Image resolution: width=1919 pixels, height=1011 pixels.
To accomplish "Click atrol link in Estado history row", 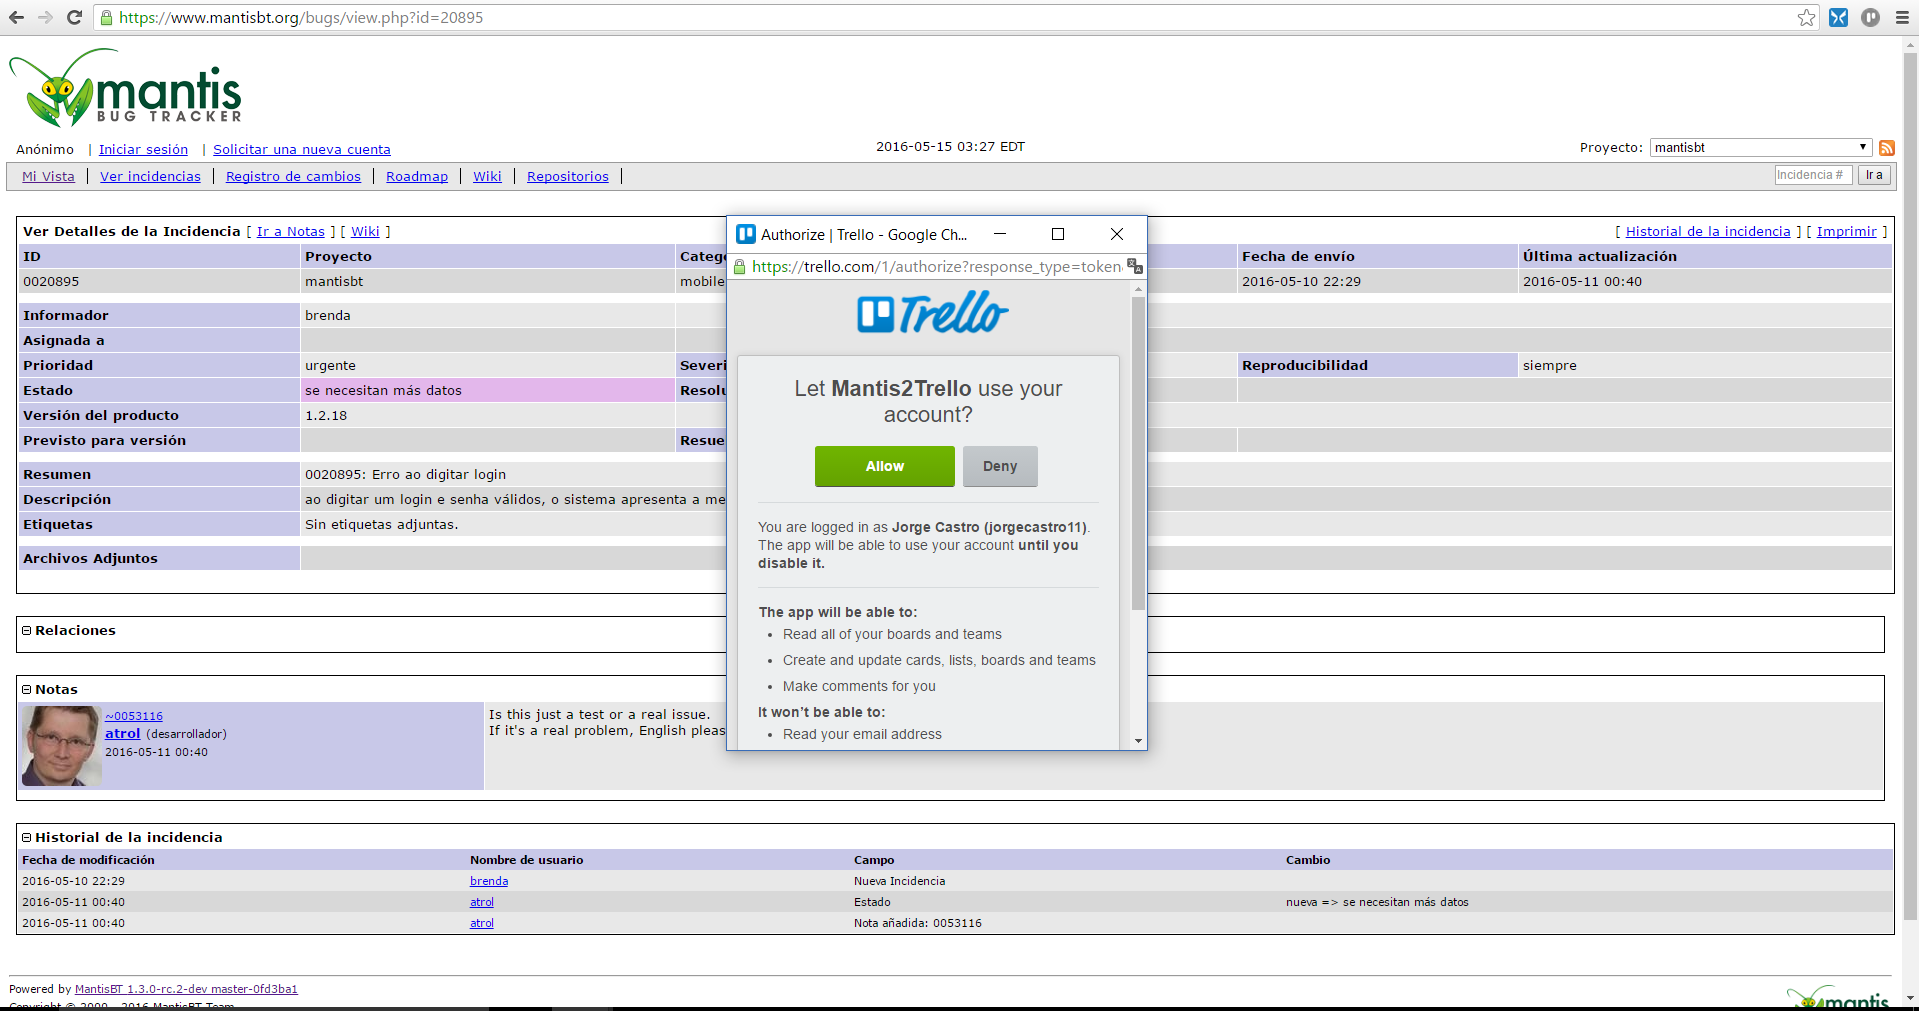I will click(482, 902).
